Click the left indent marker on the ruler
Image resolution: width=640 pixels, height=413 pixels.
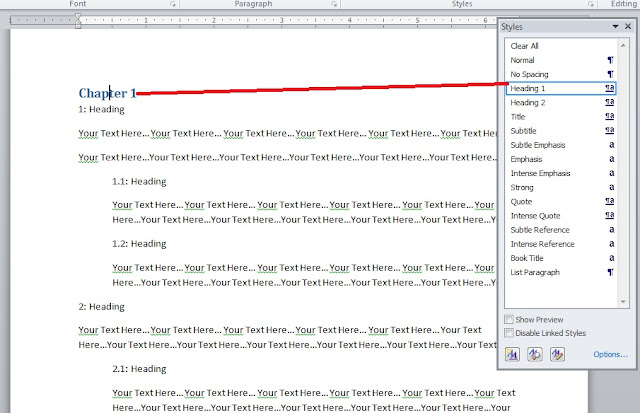pyautogui.click(x=78, y=26)
